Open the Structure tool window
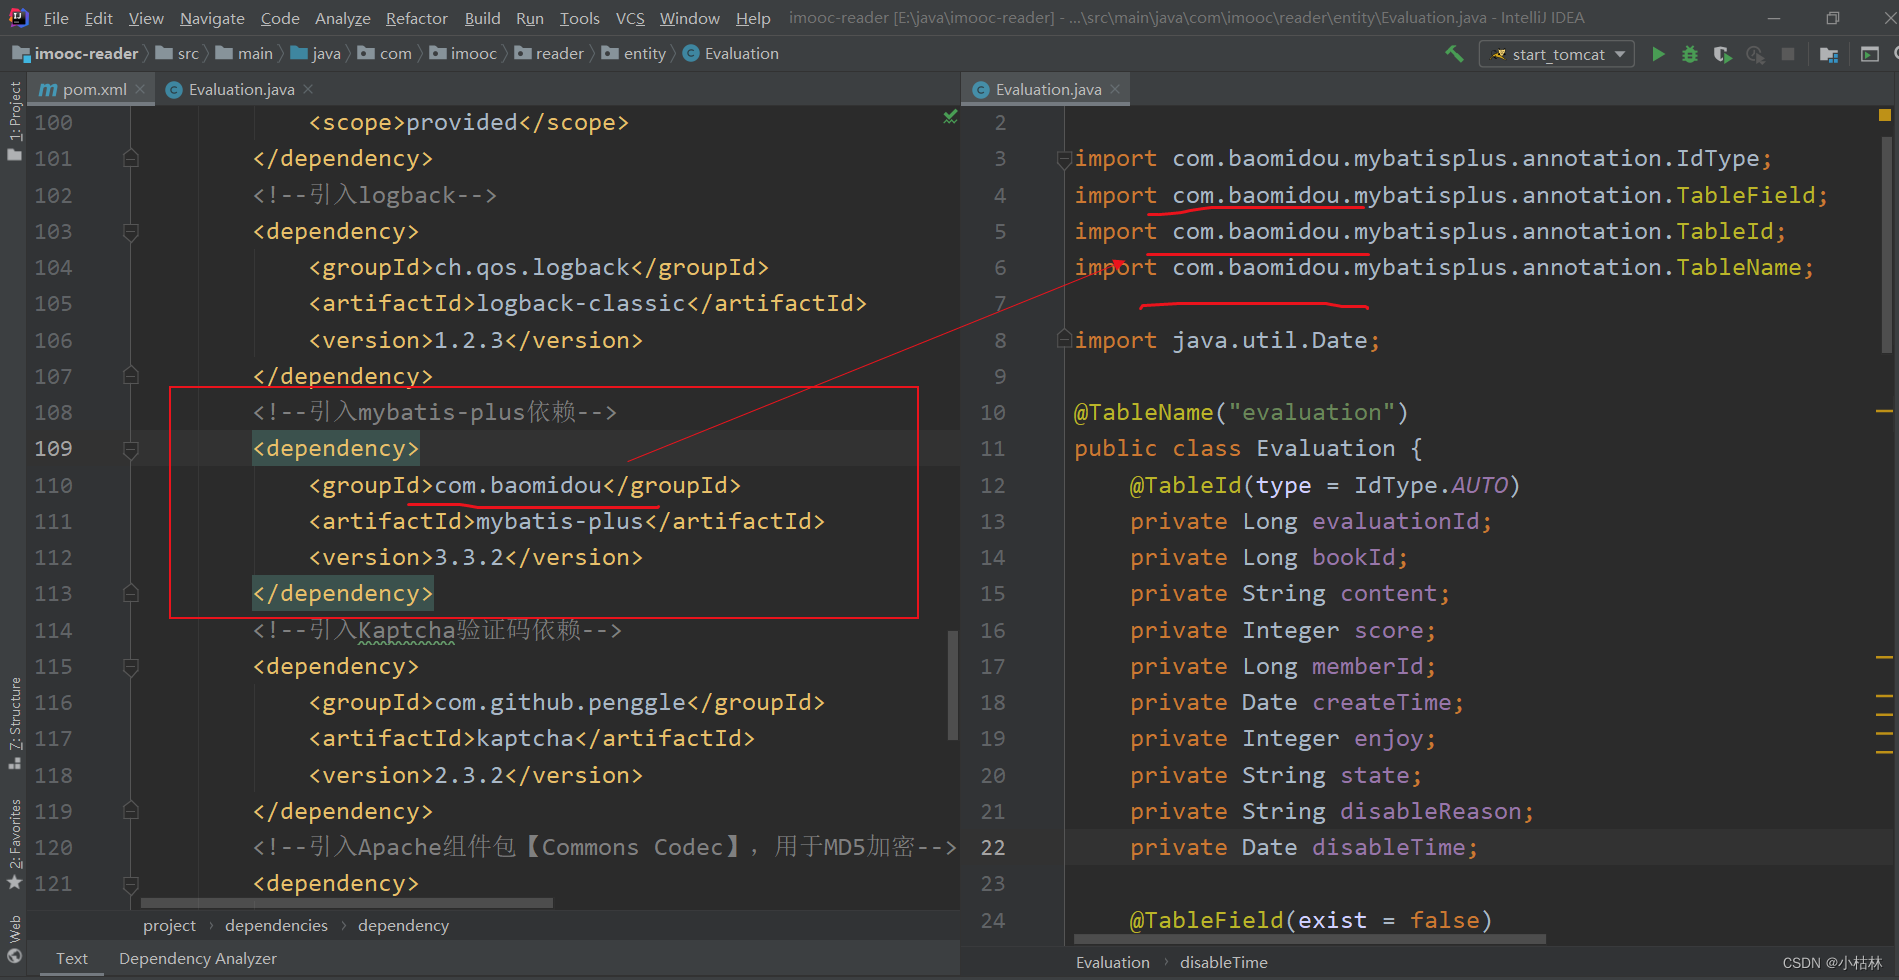The height and width of the screenshot is (980, 1899). (15, 720)
